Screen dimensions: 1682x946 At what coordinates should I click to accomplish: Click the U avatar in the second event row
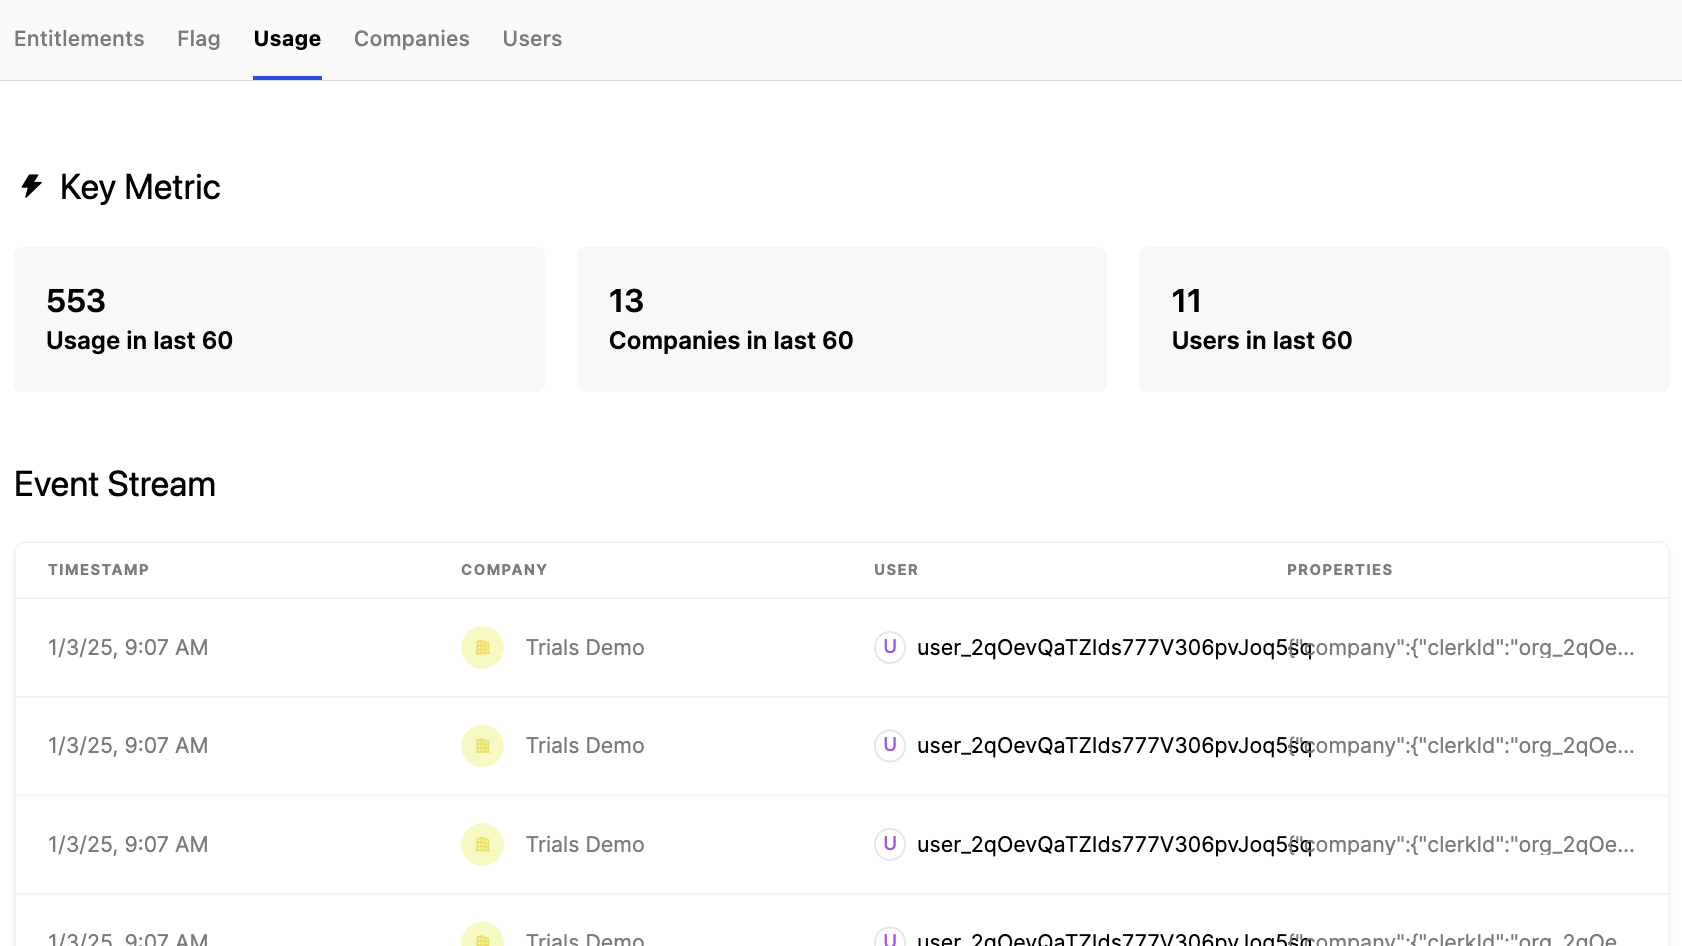click(x=889, y=745)
